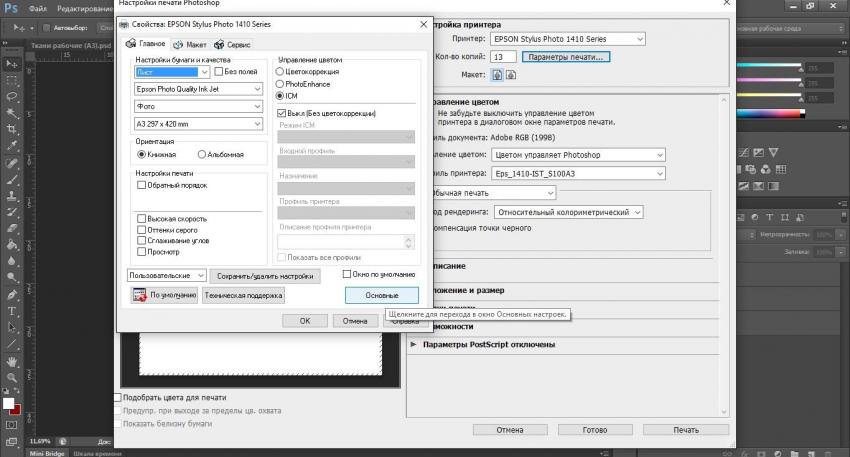The height and width of the screenshot is (457, 850).
Task: Open the A3 297 x 420 mm paper size dropdown
Action: [200, 122]
